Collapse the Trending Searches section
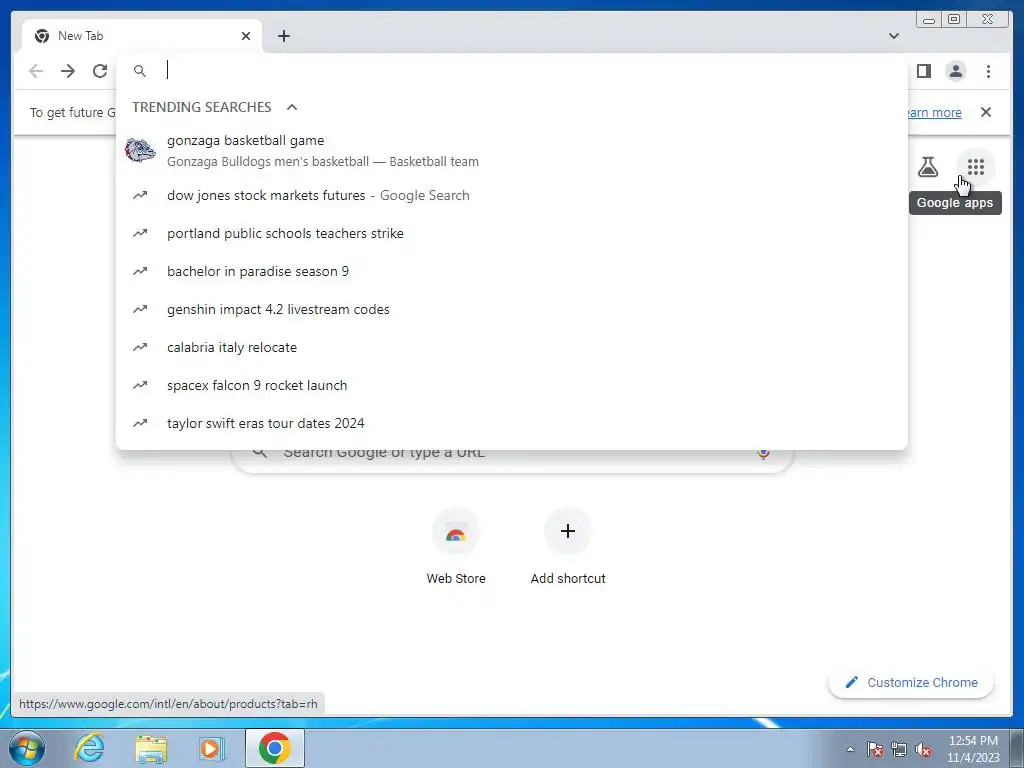1024x768 pixels. 292,107
